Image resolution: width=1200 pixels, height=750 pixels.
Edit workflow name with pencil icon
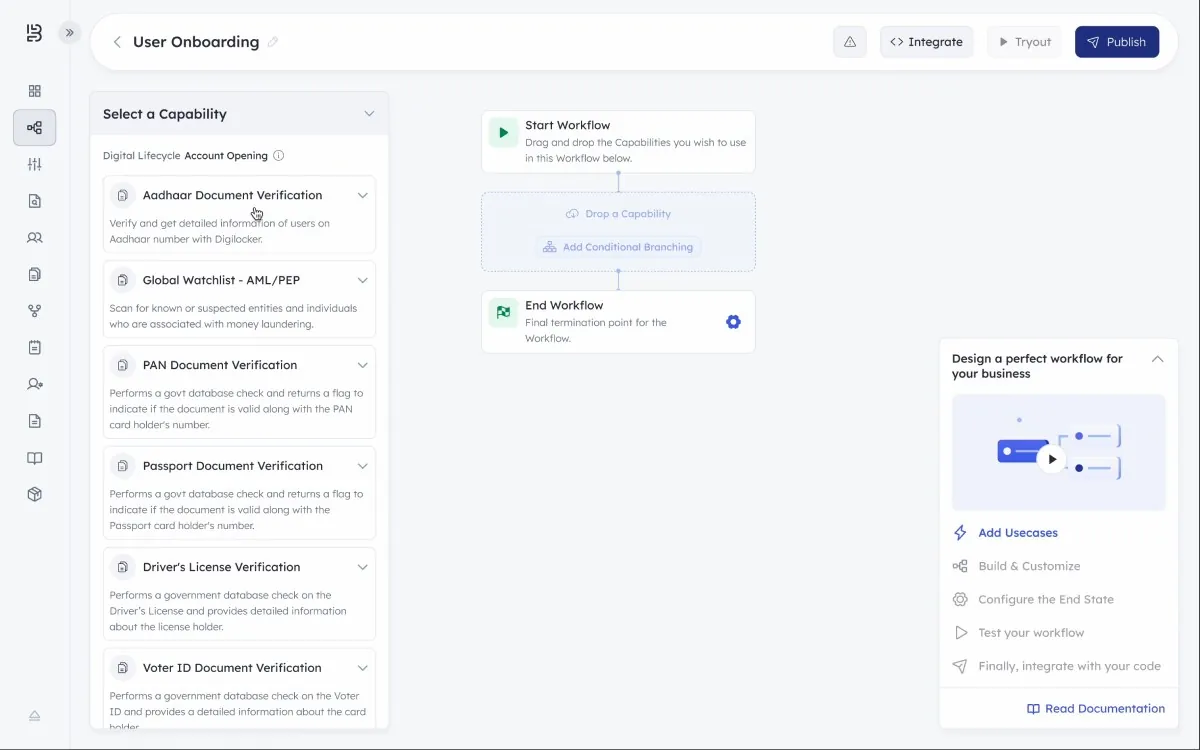(x=273, y=42)
